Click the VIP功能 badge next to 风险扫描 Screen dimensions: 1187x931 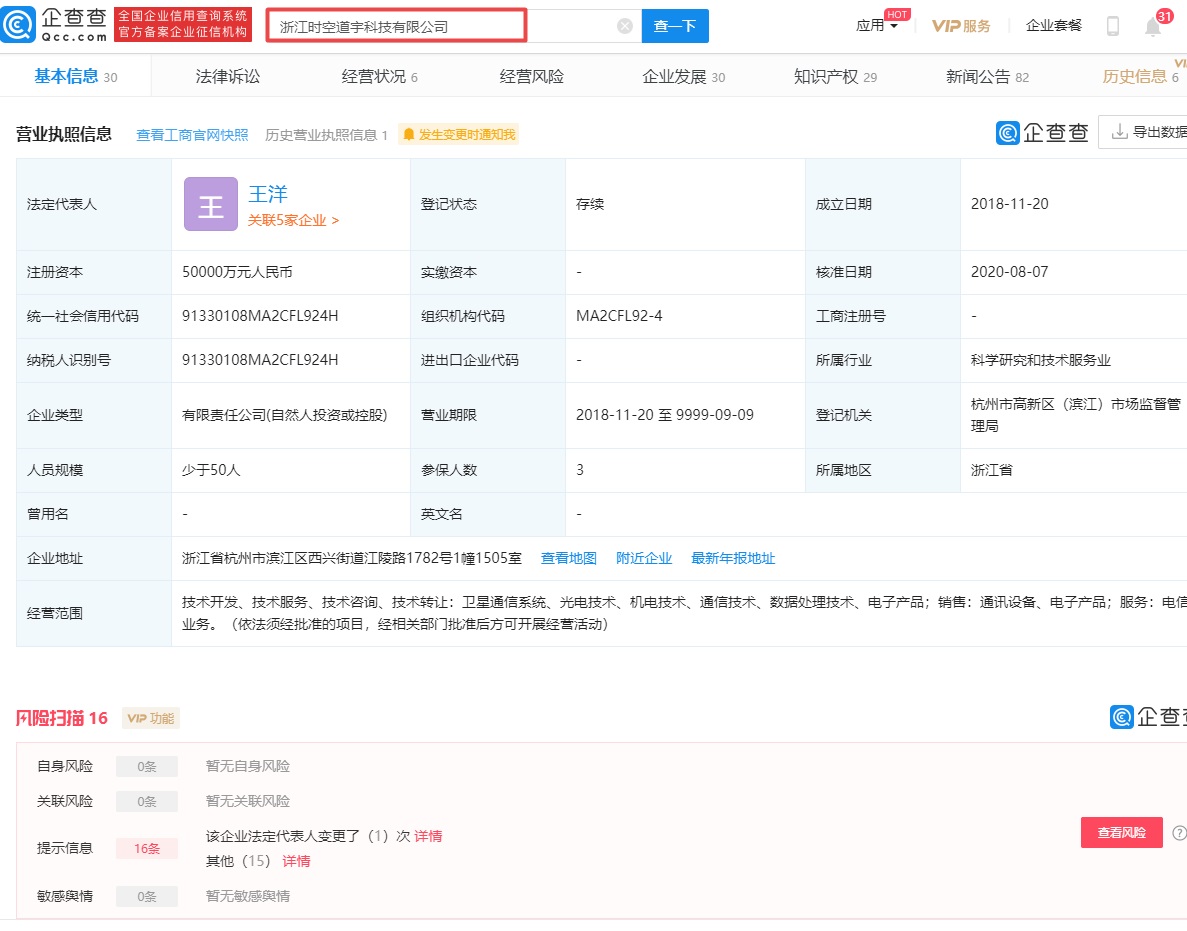151,718
